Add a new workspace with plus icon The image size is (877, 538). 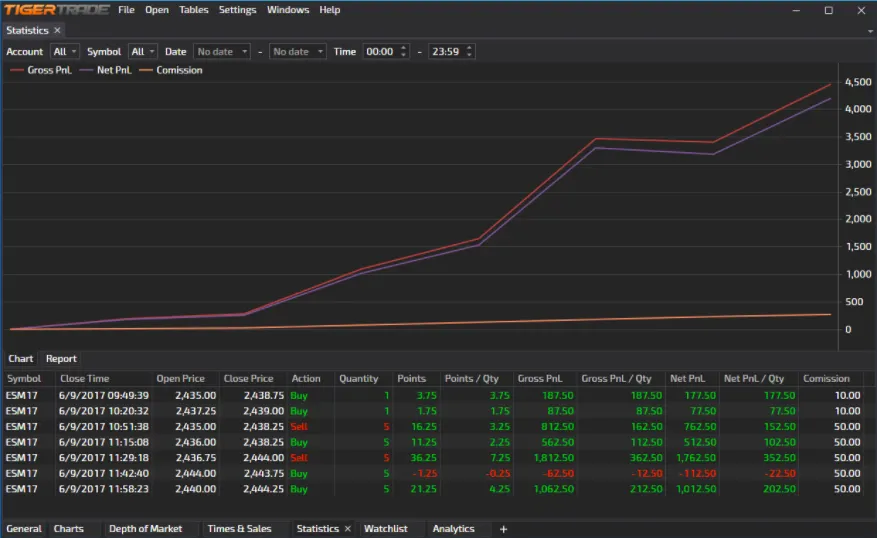503,529
